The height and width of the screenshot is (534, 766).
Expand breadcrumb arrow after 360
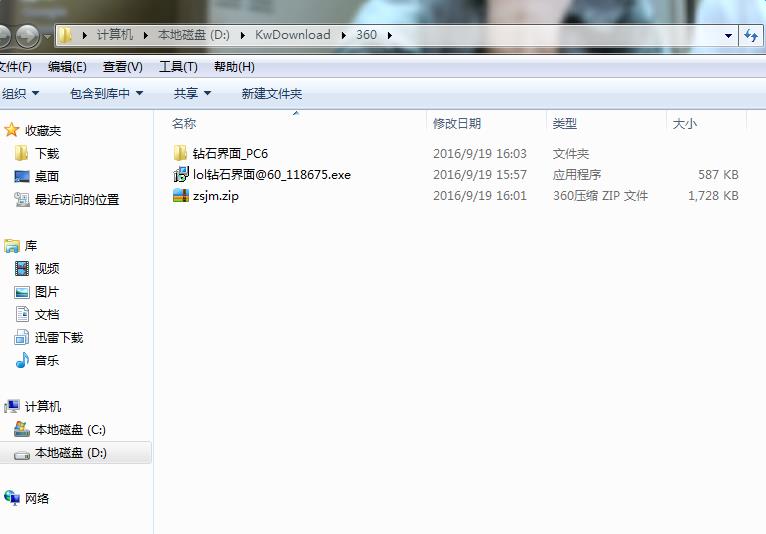(x=389, y=35)
